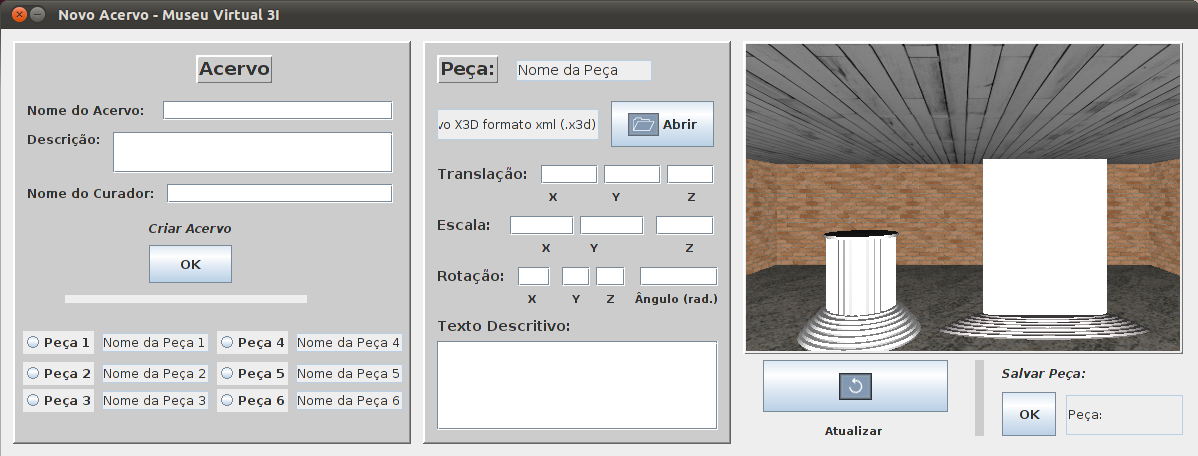Click the Nome da Peça 4 field

(x=349, y=343)
